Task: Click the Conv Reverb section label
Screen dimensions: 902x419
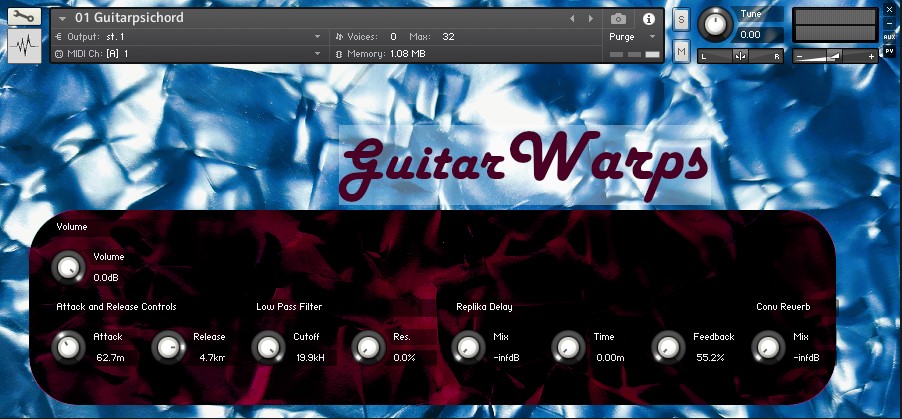Action: (783, 307)
